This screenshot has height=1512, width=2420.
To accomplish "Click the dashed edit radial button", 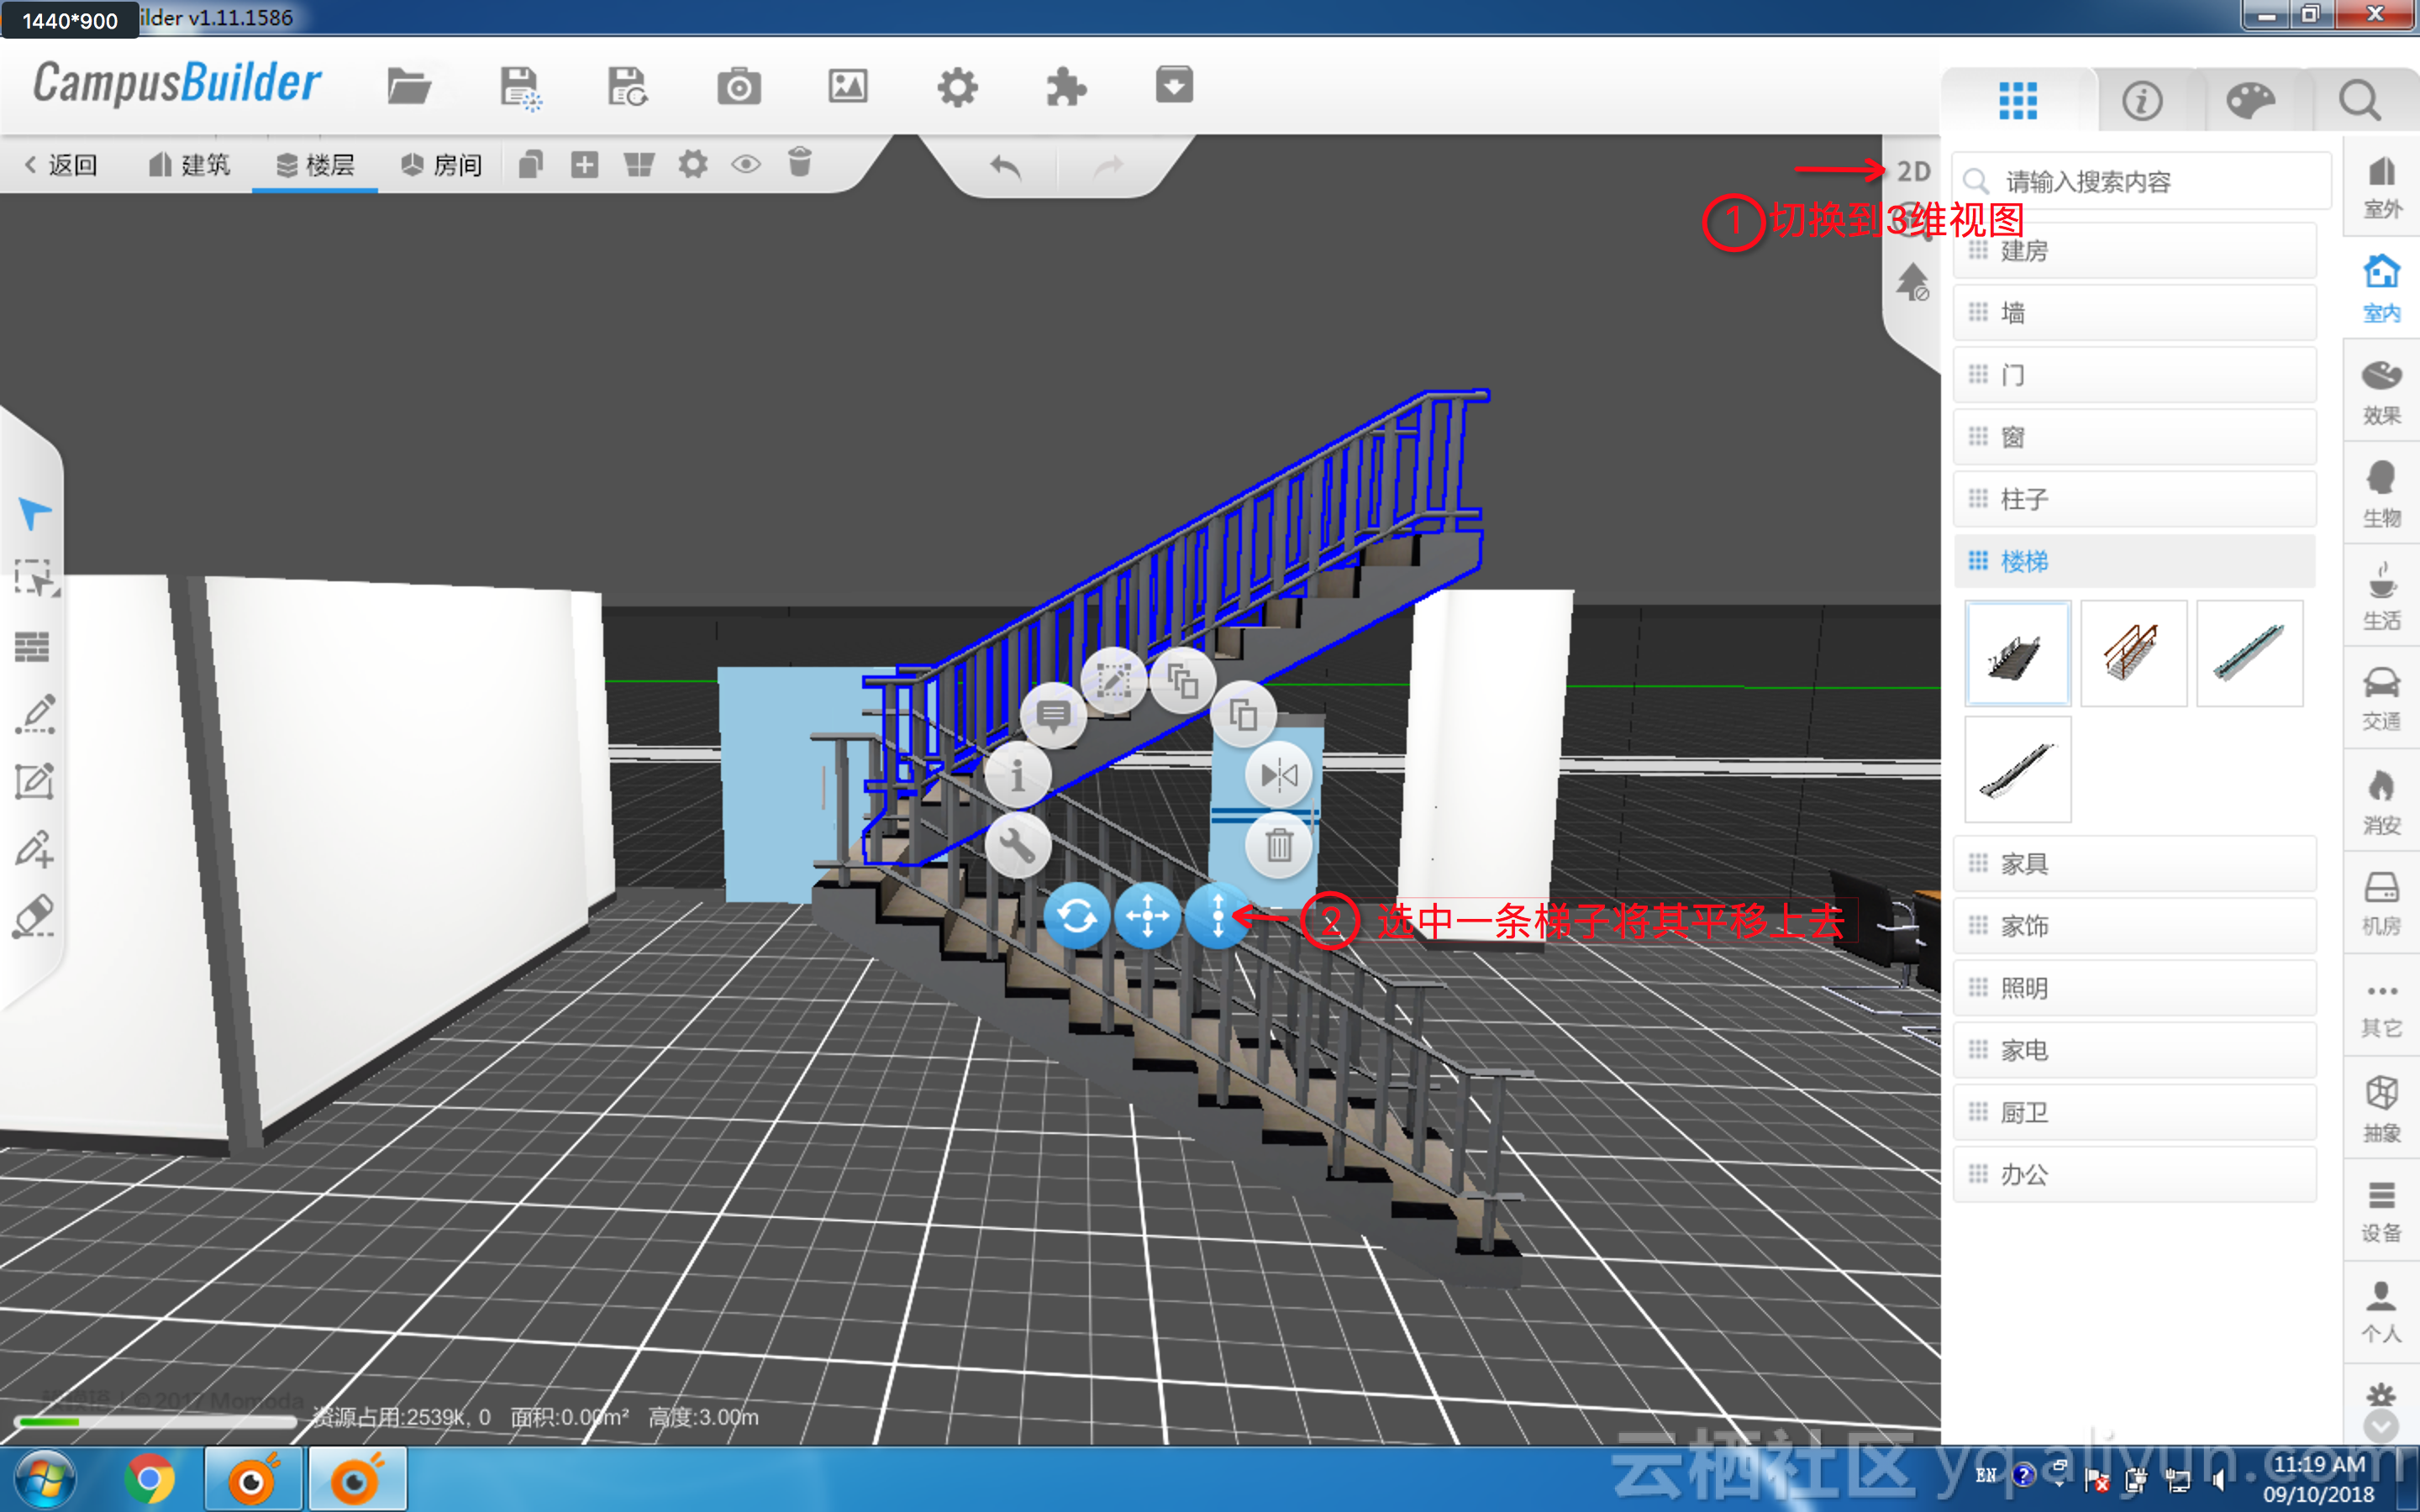I will pos(1114,682).
